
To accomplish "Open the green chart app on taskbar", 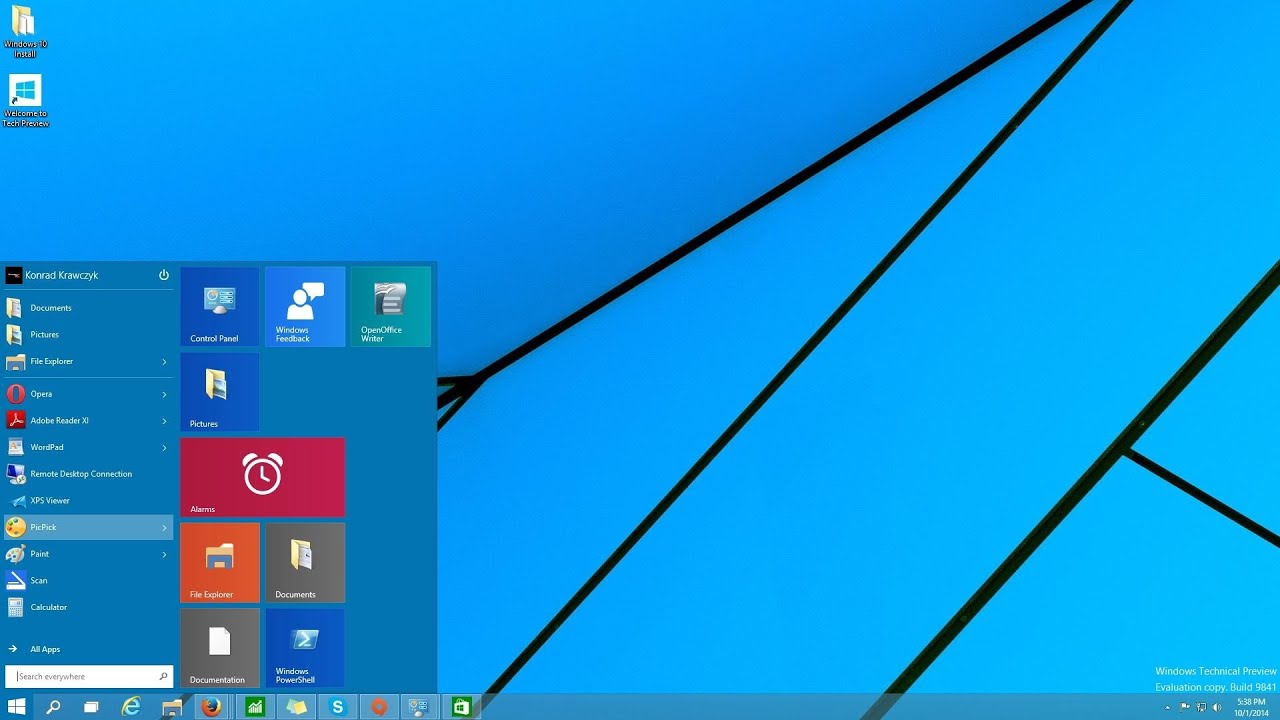I will [x=255, y=707].
